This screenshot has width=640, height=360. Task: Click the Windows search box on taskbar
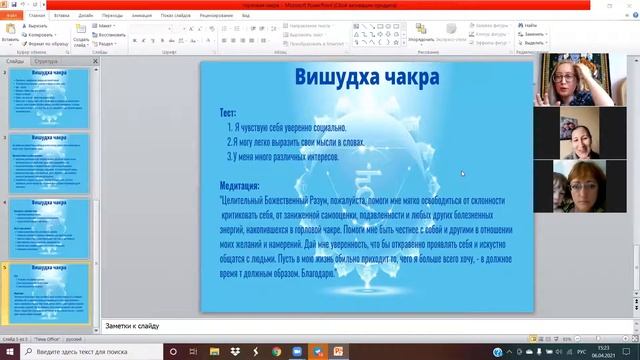click(x=91, y=351)
